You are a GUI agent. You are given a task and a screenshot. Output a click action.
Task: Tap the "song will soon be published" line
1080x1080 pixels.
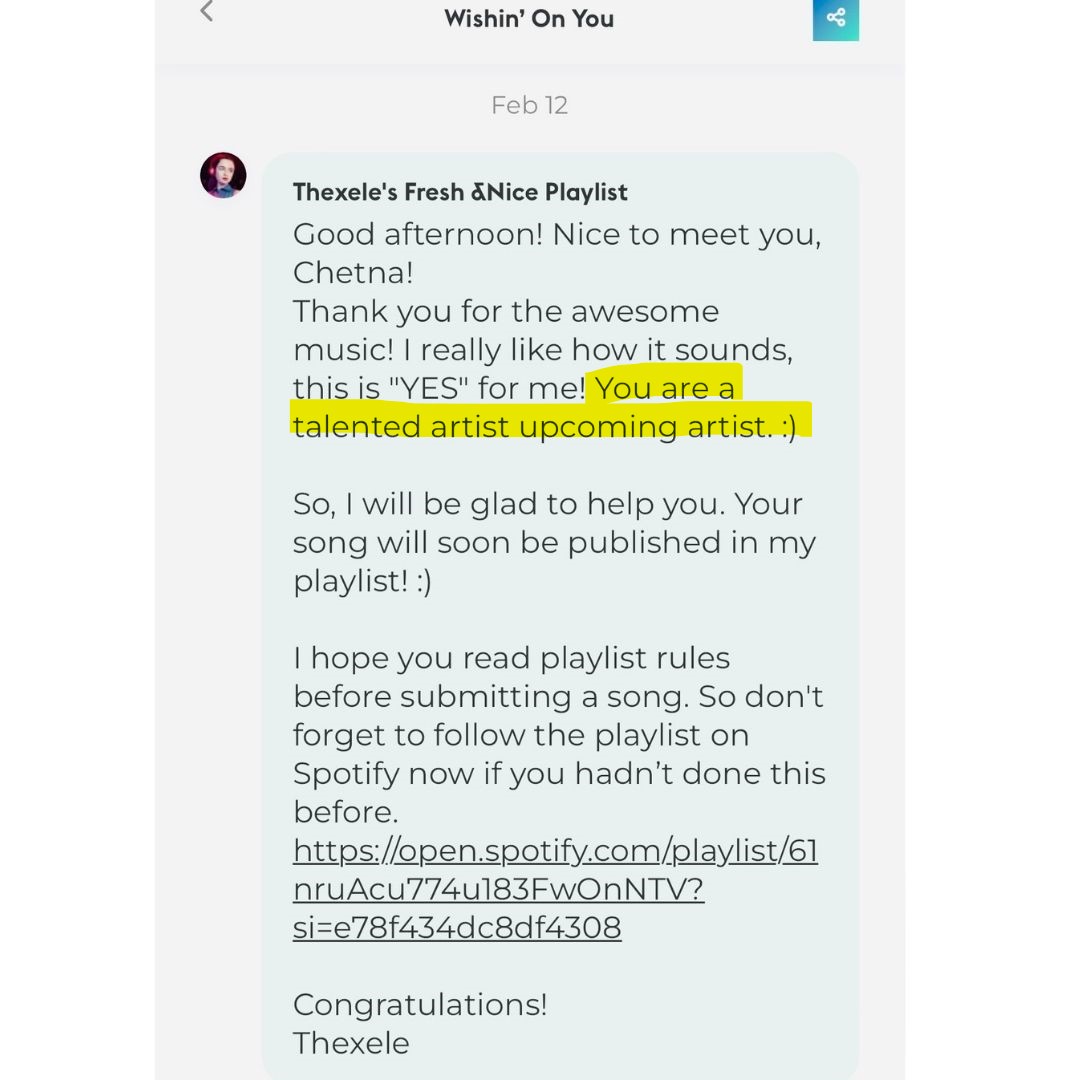tap(554, 543)
